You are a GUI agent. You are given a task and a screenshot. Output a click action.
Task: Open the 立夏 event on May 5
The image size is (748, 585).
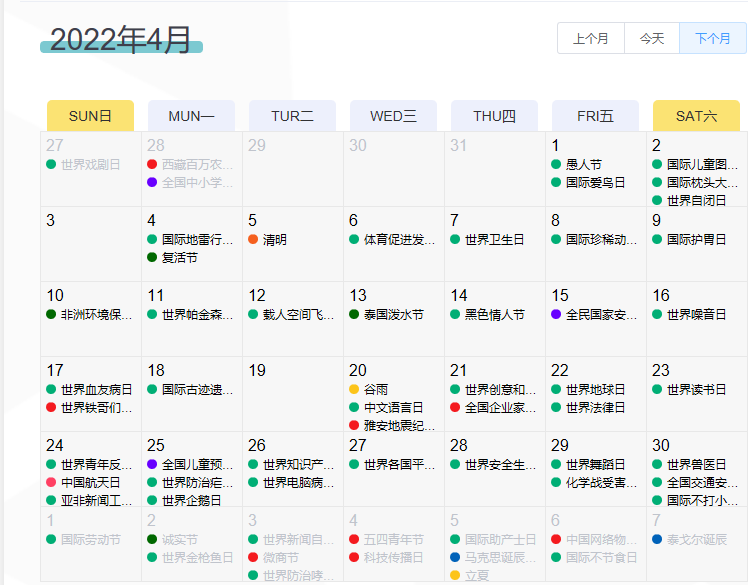point(477,575)
